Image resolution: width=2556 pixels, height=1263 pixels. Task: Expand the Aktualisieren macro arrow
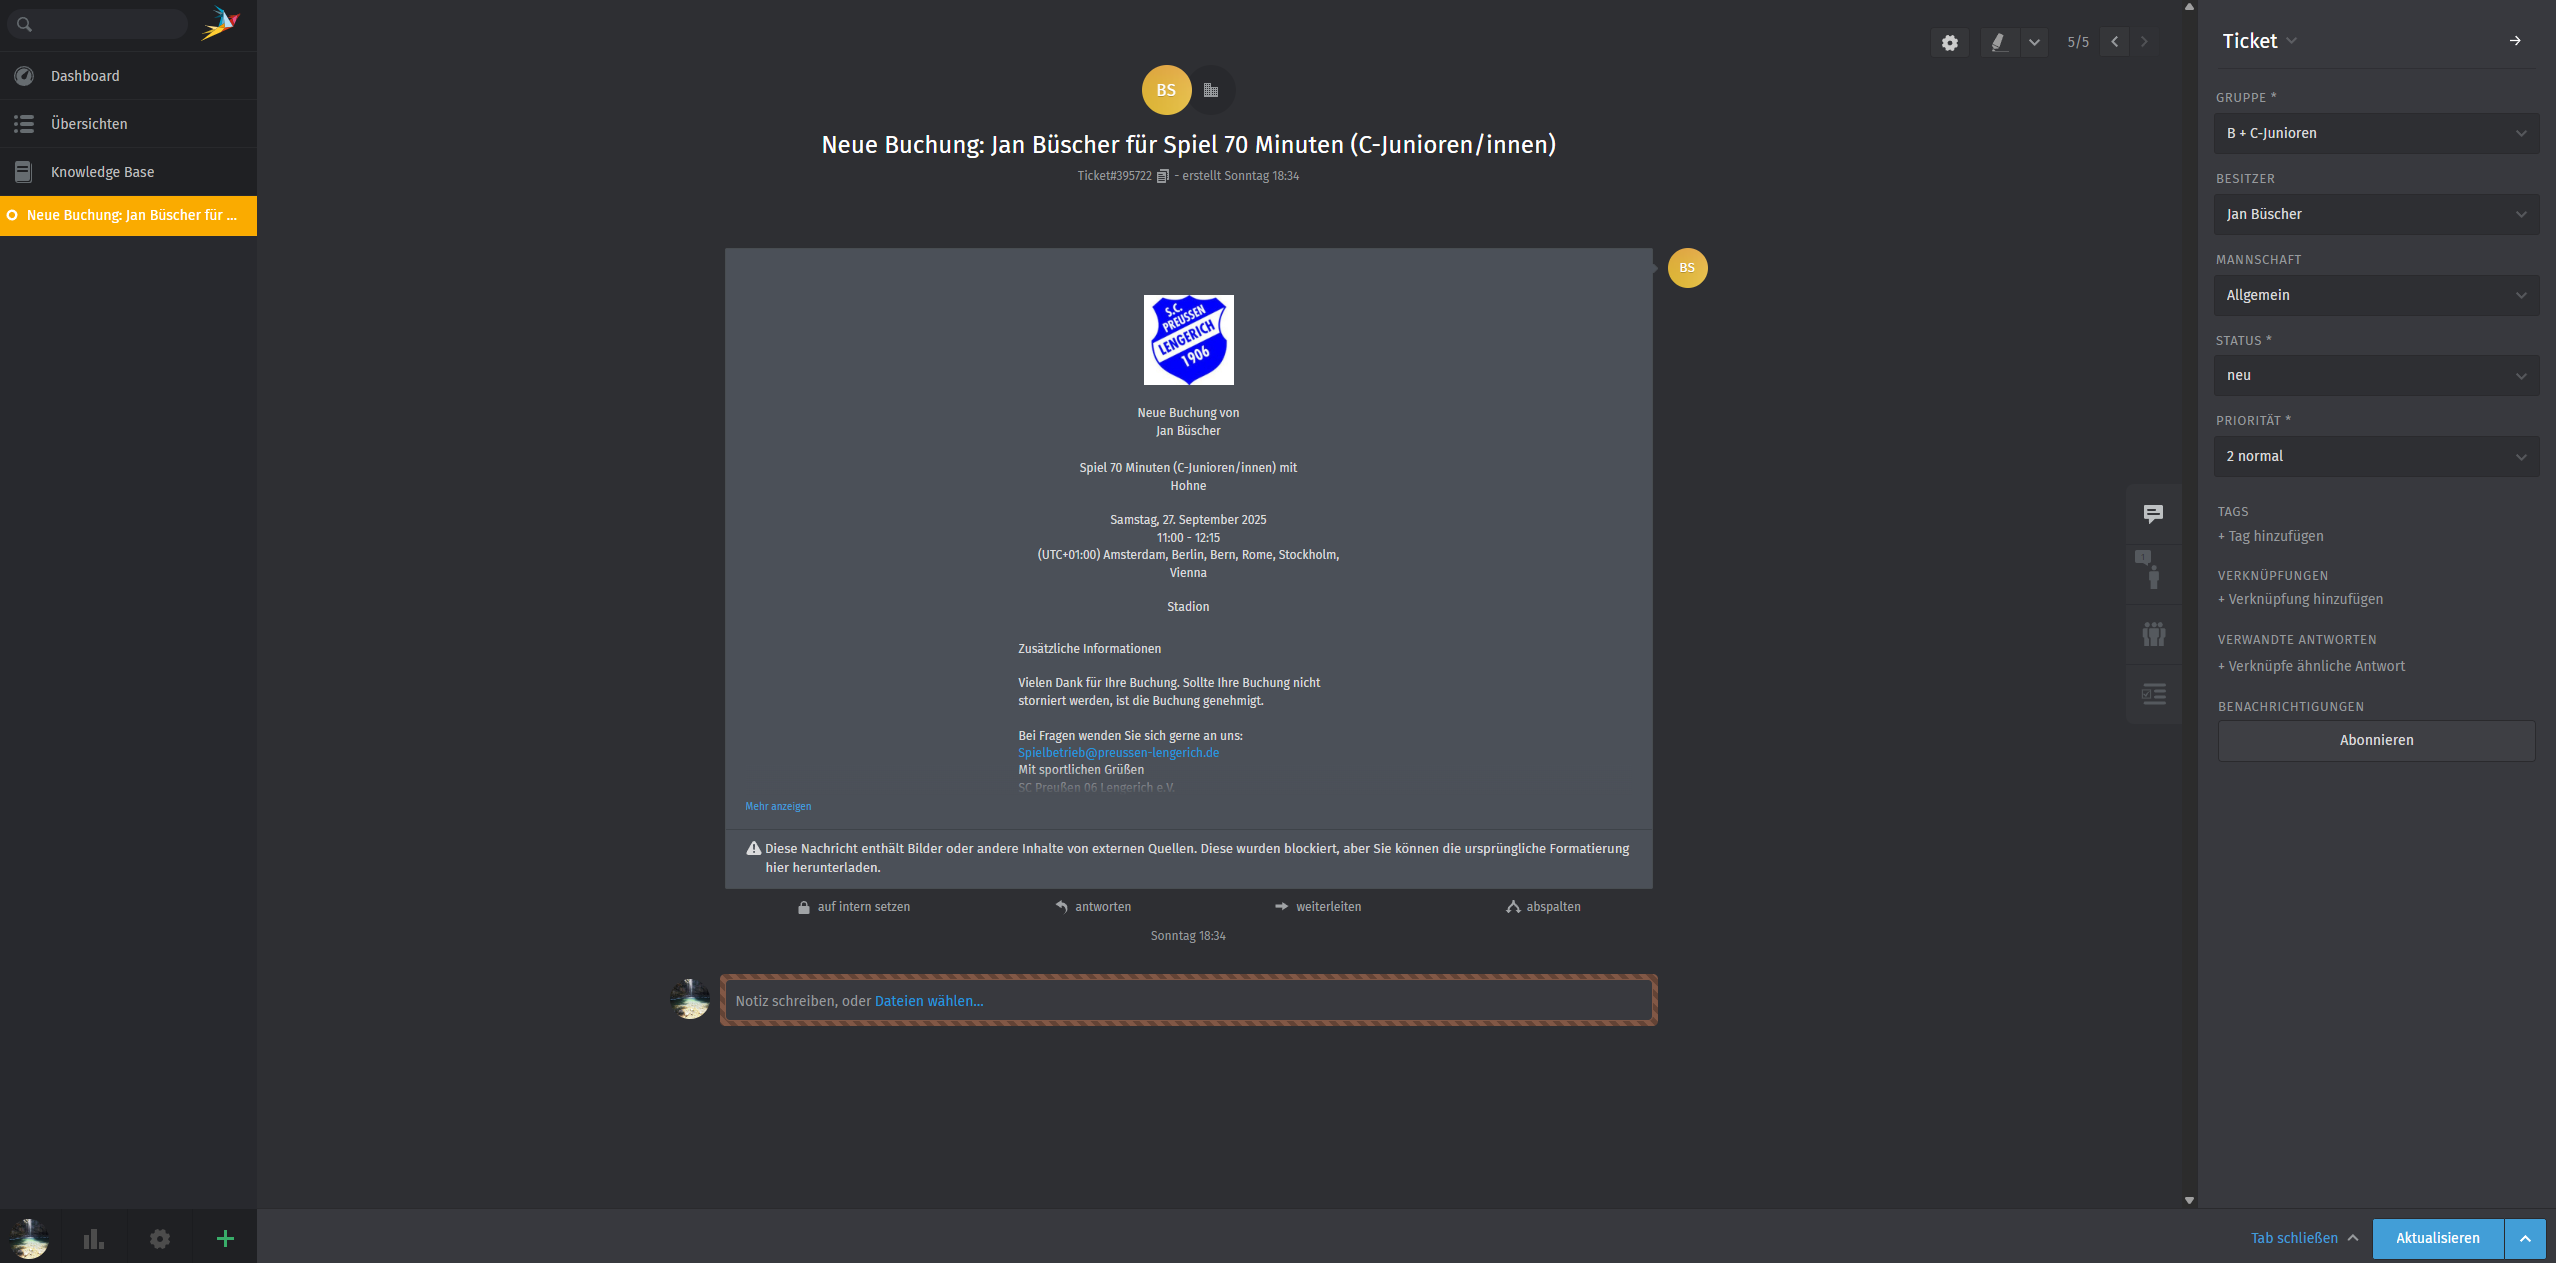[2525, 1238]
